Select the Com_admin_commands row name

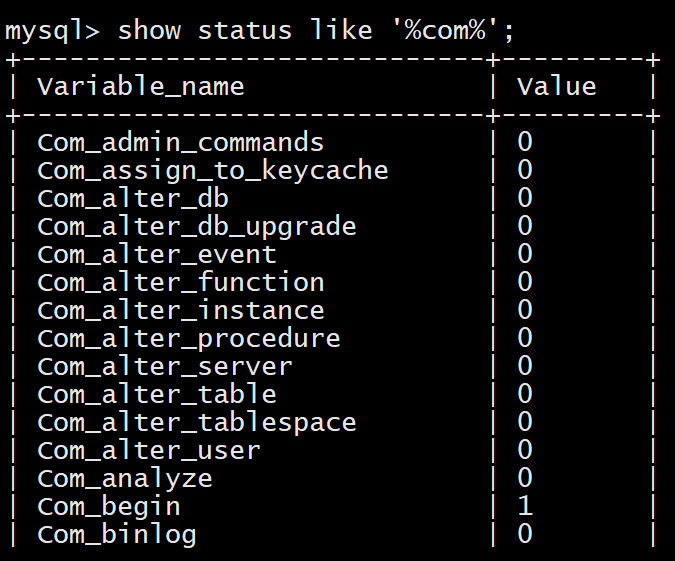180,142
